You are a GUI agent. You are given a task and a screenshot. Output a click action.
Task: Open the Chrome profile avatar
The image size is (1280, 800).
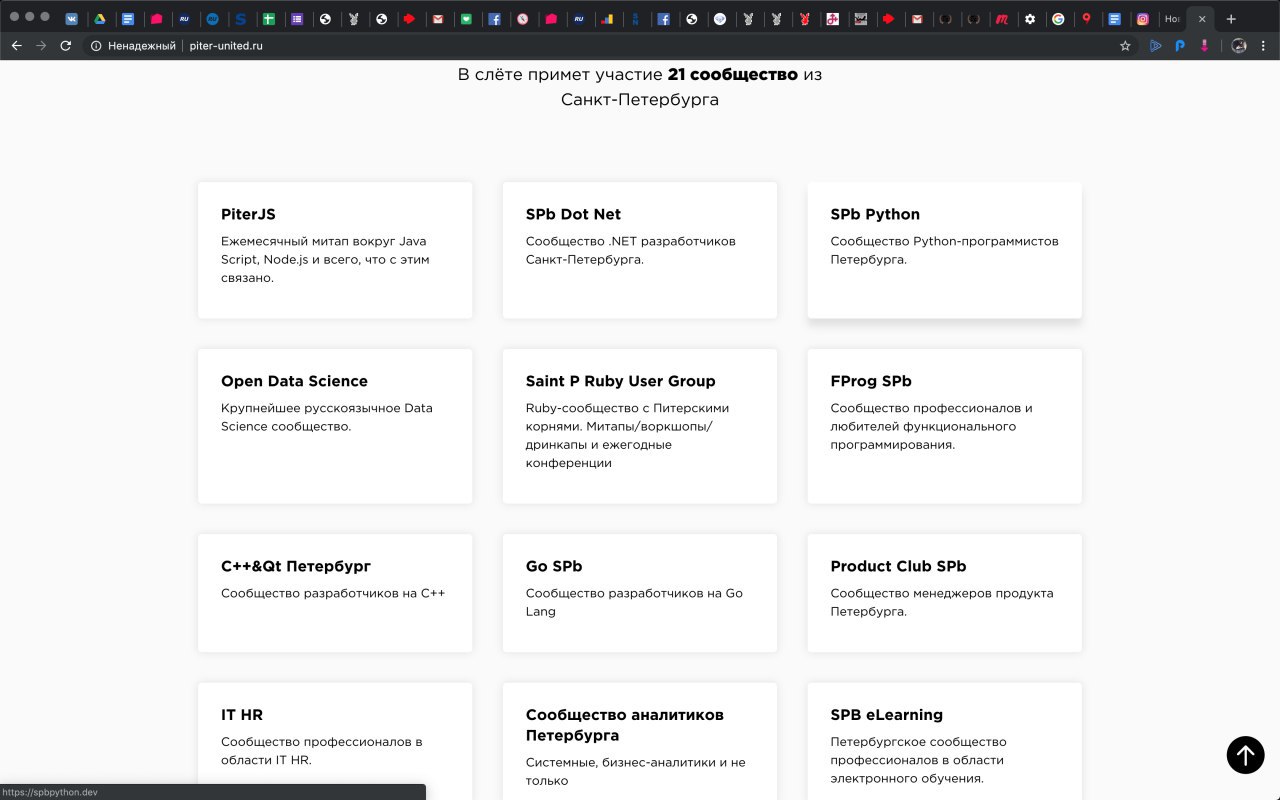point(1239,46)
